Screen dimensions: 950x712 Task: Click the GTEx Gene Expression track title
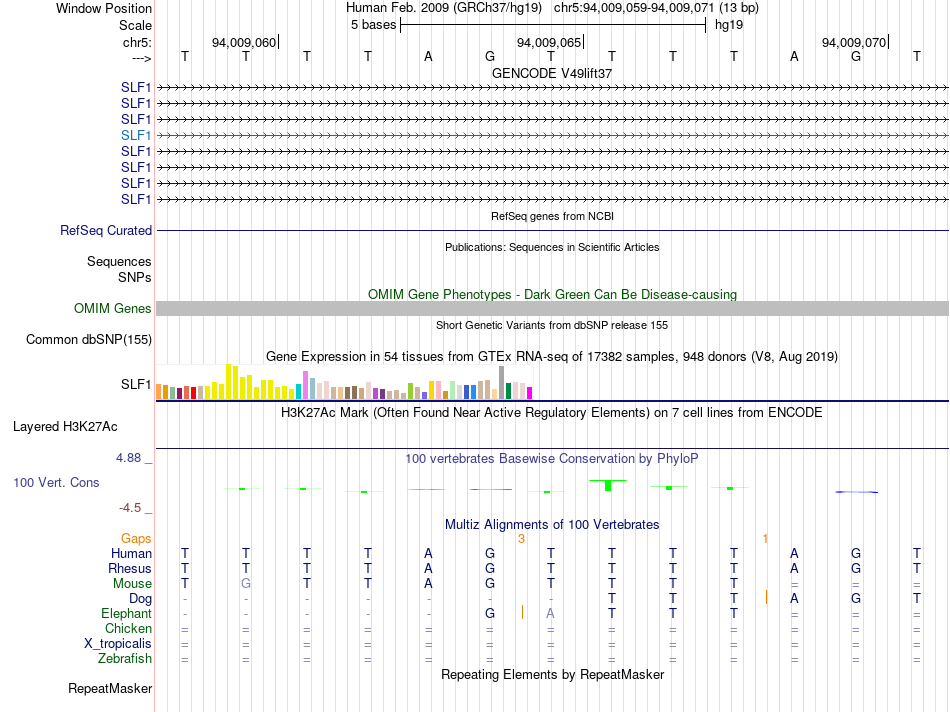[552, 356]
